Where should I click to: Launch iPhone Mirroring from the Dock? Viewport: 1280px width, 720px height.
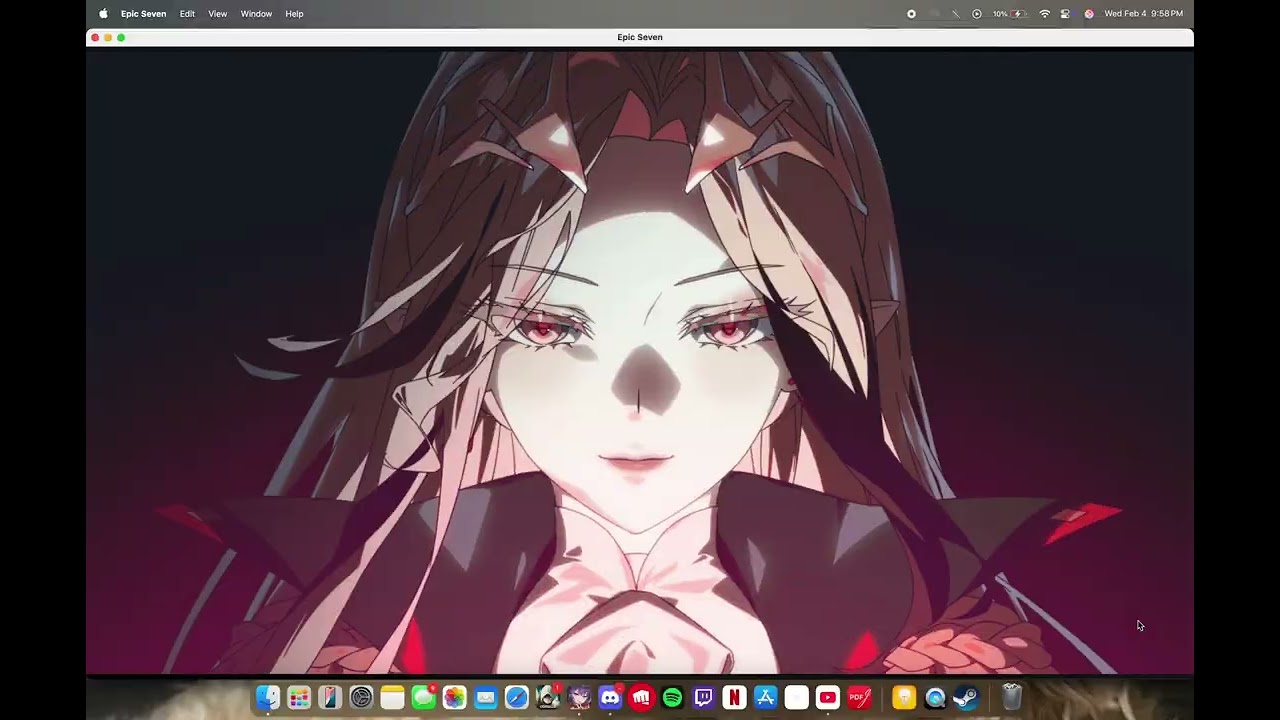[330, 697]
